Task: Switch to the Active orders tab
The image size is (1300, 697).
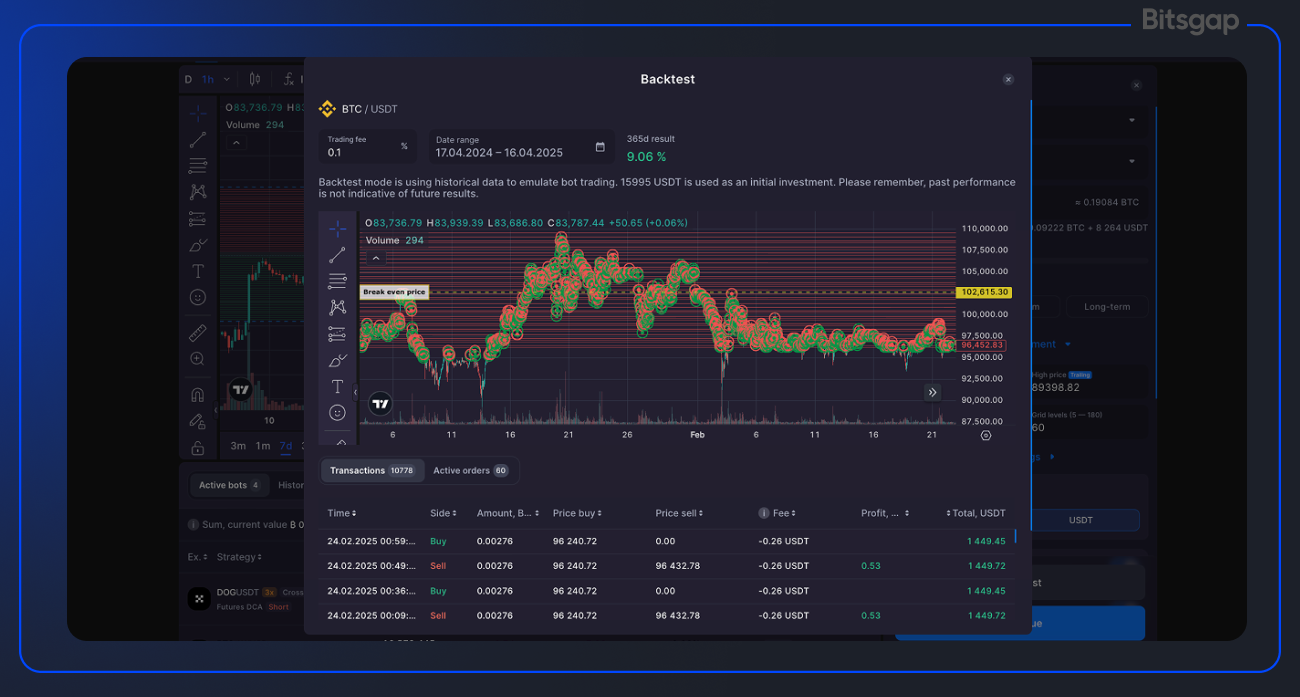Action: tap(471, 470)
